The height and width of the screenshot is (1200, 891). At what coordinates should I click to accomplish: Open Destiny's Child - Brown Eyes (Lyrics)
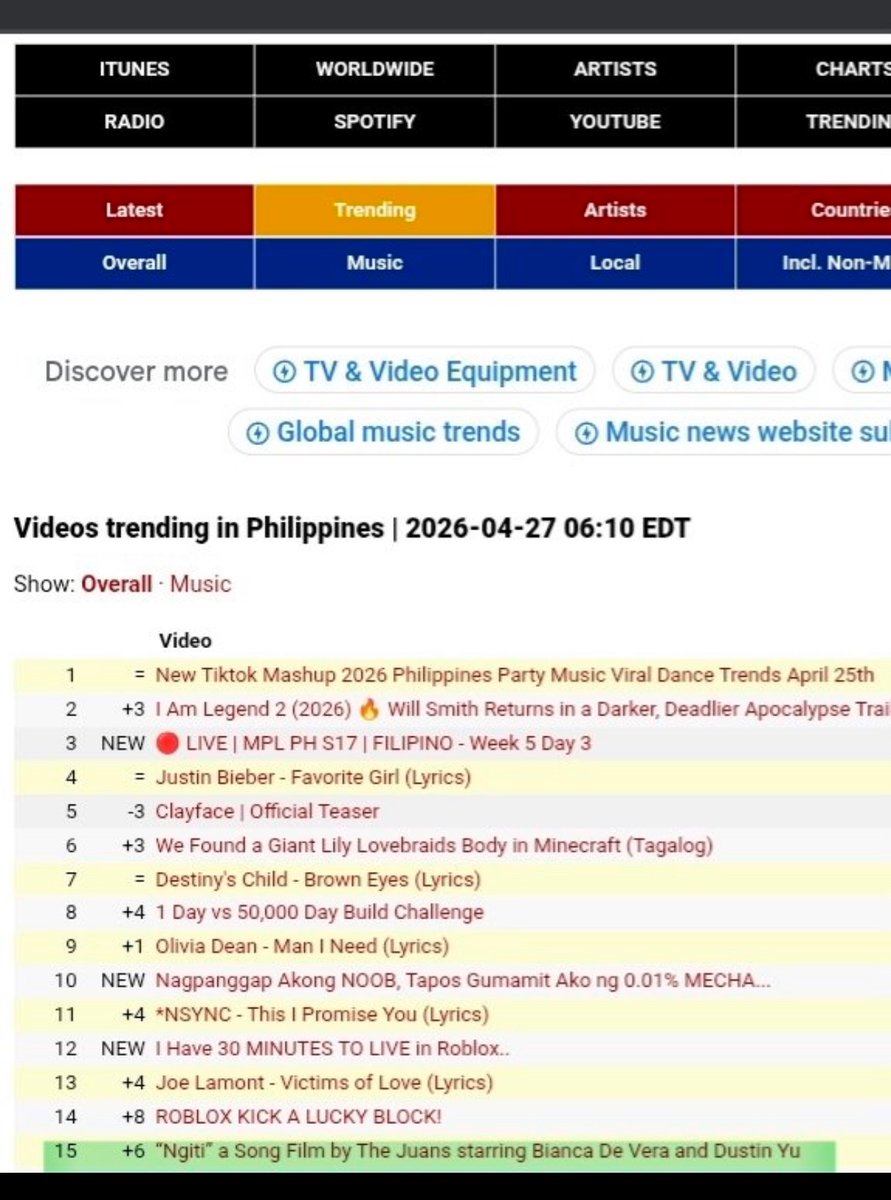coord(318,880)
